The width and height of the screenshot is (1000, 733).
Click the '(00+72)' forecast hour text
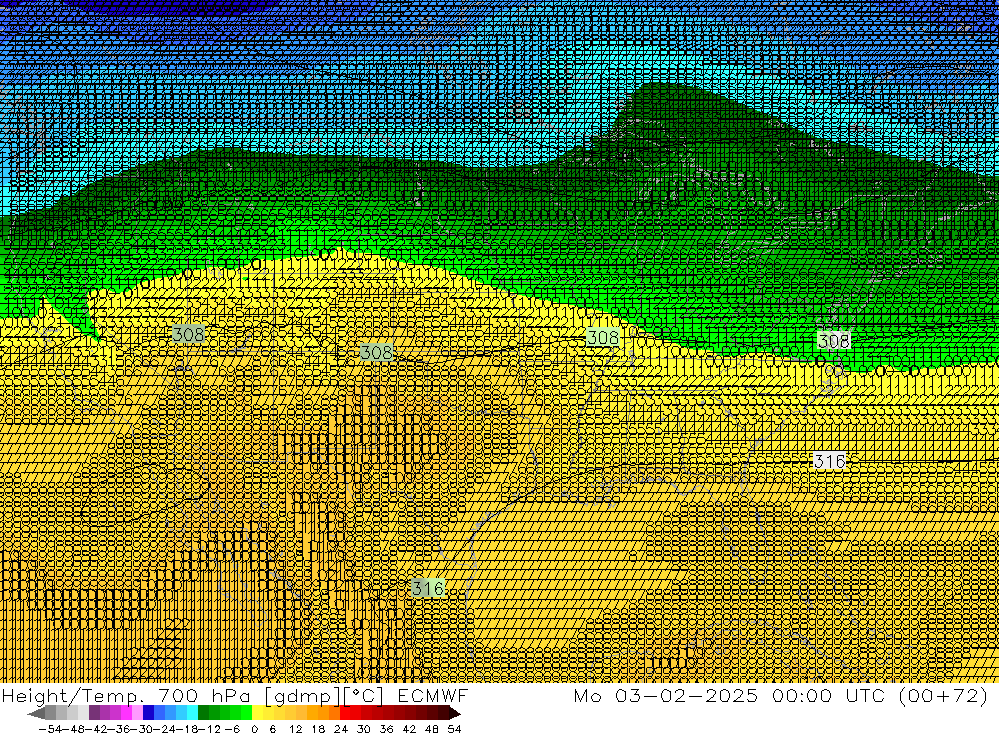(x=942, y=696)
